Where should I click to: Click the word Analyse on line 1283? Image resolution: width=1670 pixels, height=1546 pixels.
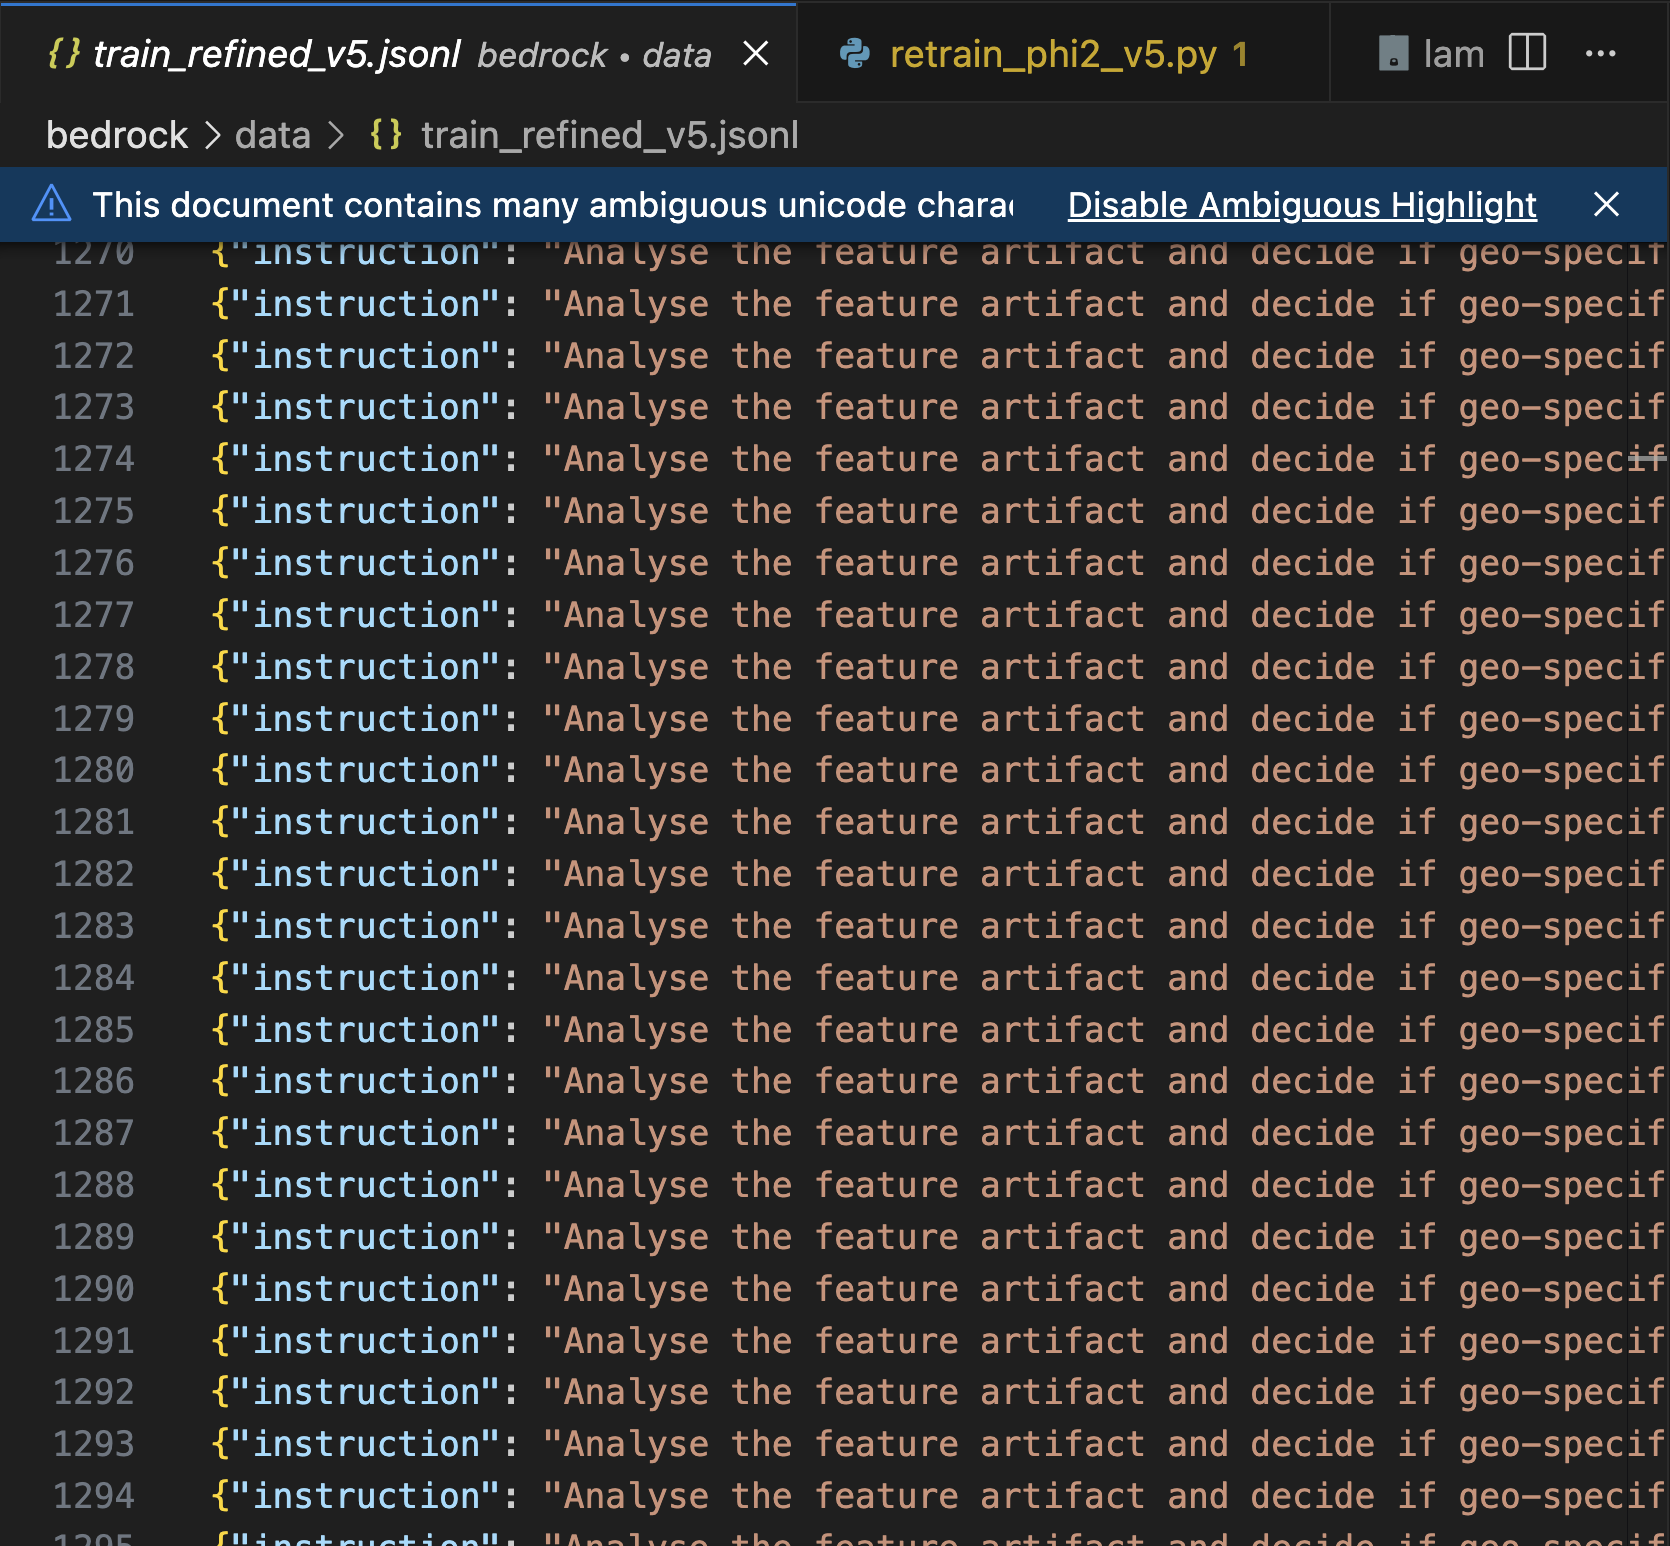(x=636, y=926)
